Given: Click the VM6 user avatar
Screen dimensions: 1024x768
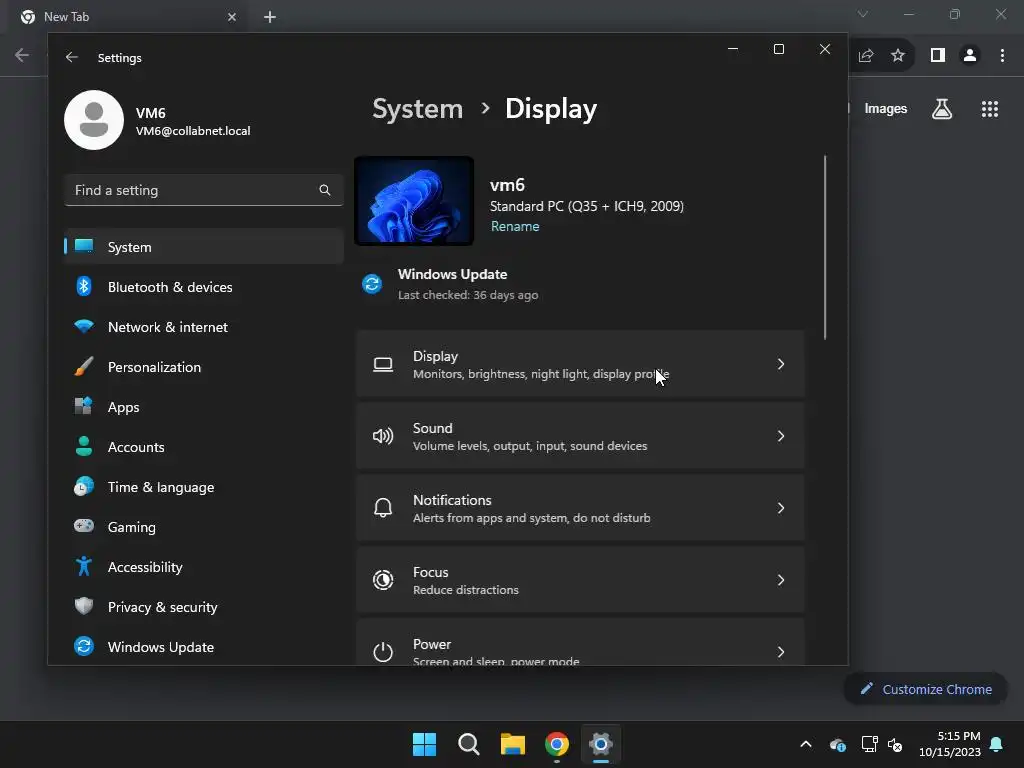Looking at the screenshot, I should [94, 120].
